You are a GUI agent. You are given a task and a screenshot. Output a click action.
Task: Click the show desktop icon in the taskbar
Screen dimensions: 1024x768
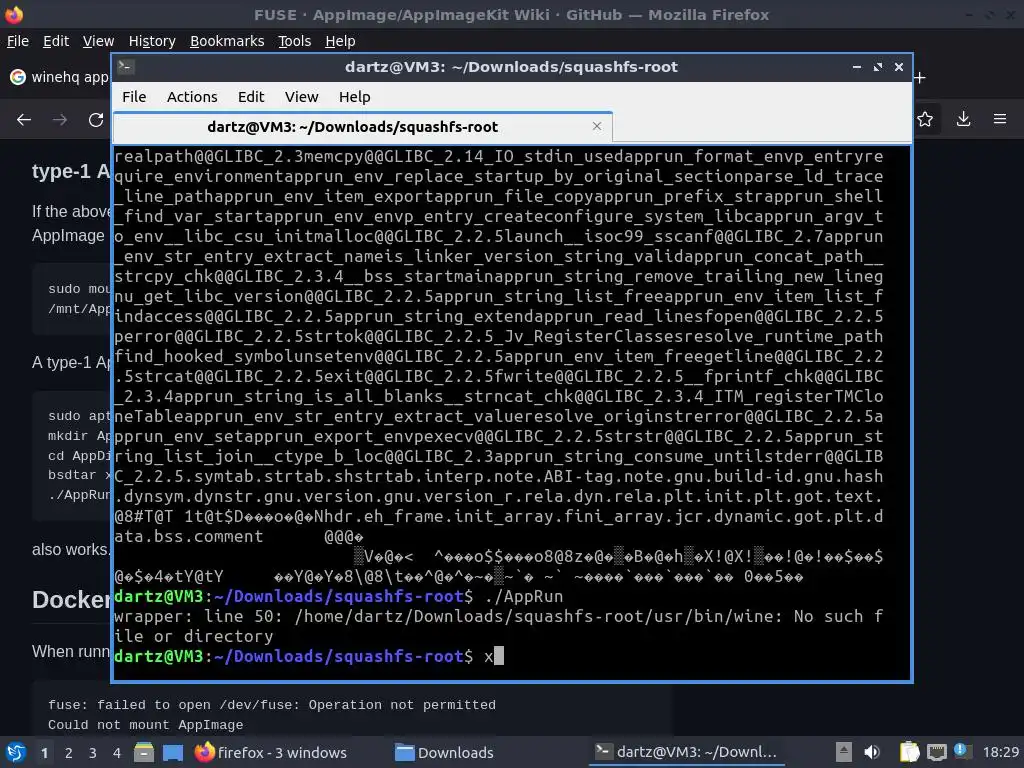[173, 752]
